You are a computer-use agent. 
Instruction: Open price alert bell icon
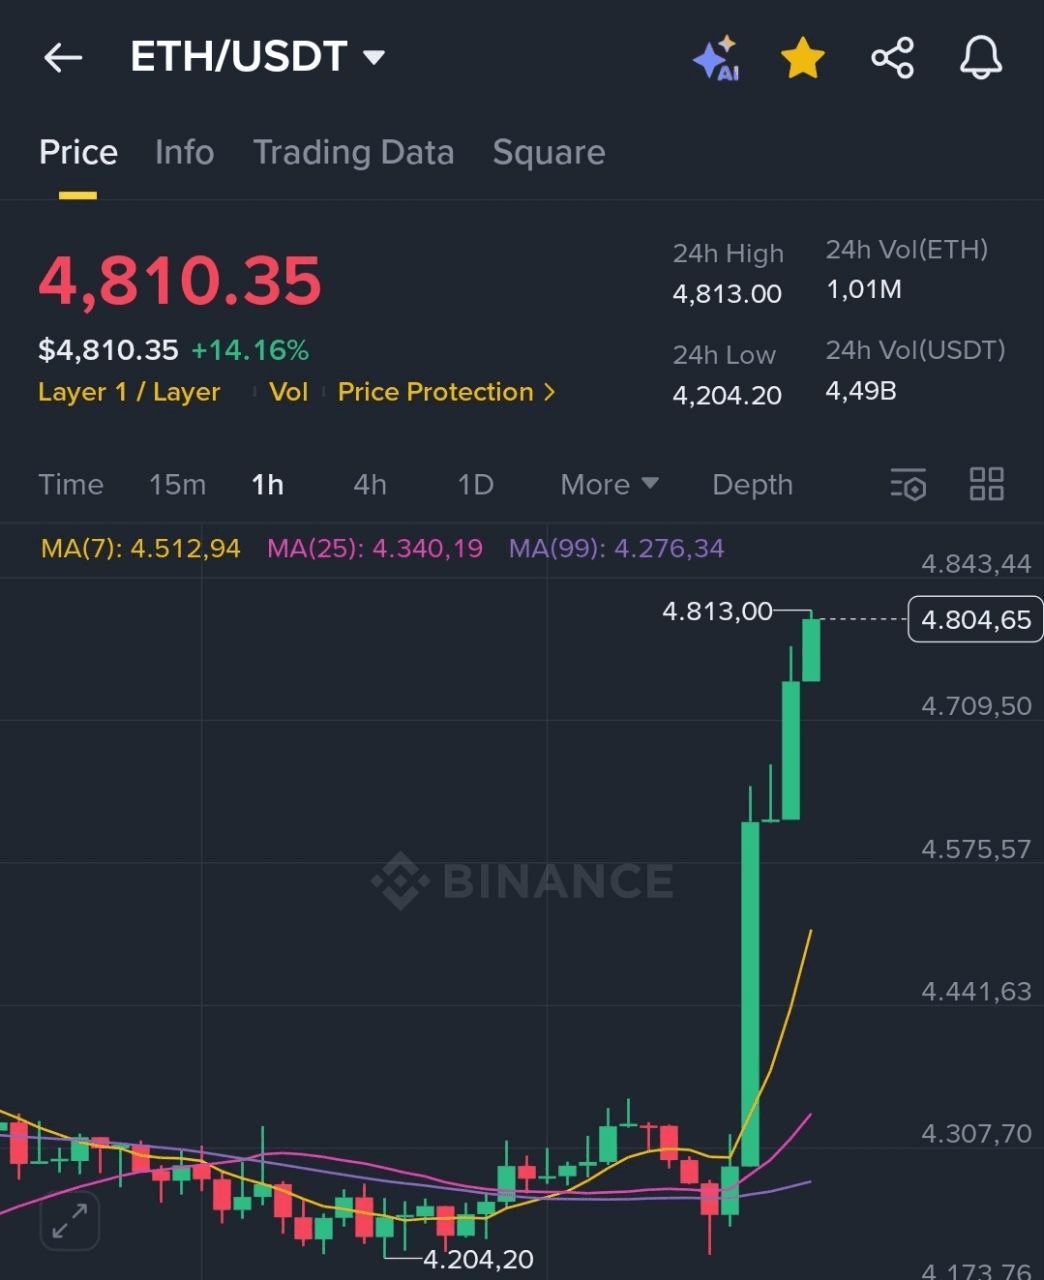pyautogui.click(x=981, y=58)
